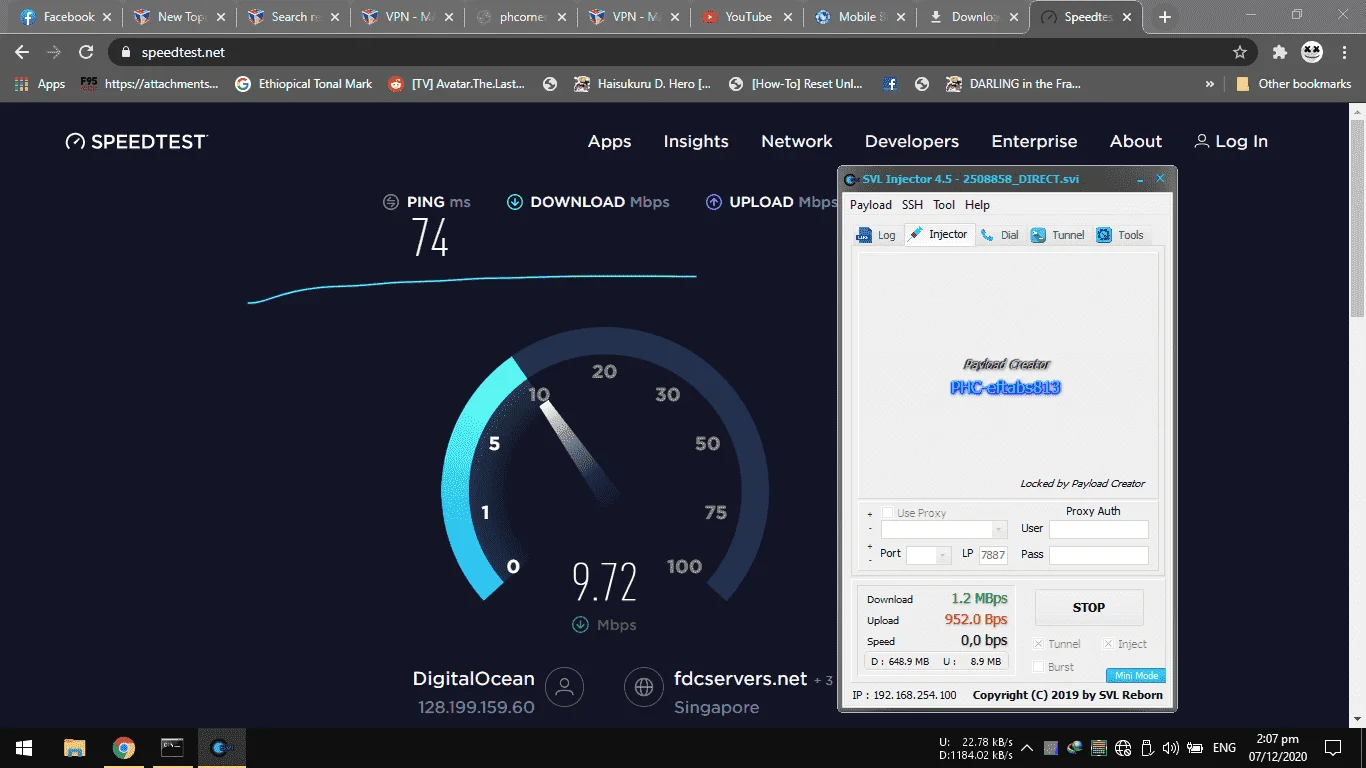Switch to the Dial tab
This screenshot has width=1366, height=768.
click(x=999, y=235)
